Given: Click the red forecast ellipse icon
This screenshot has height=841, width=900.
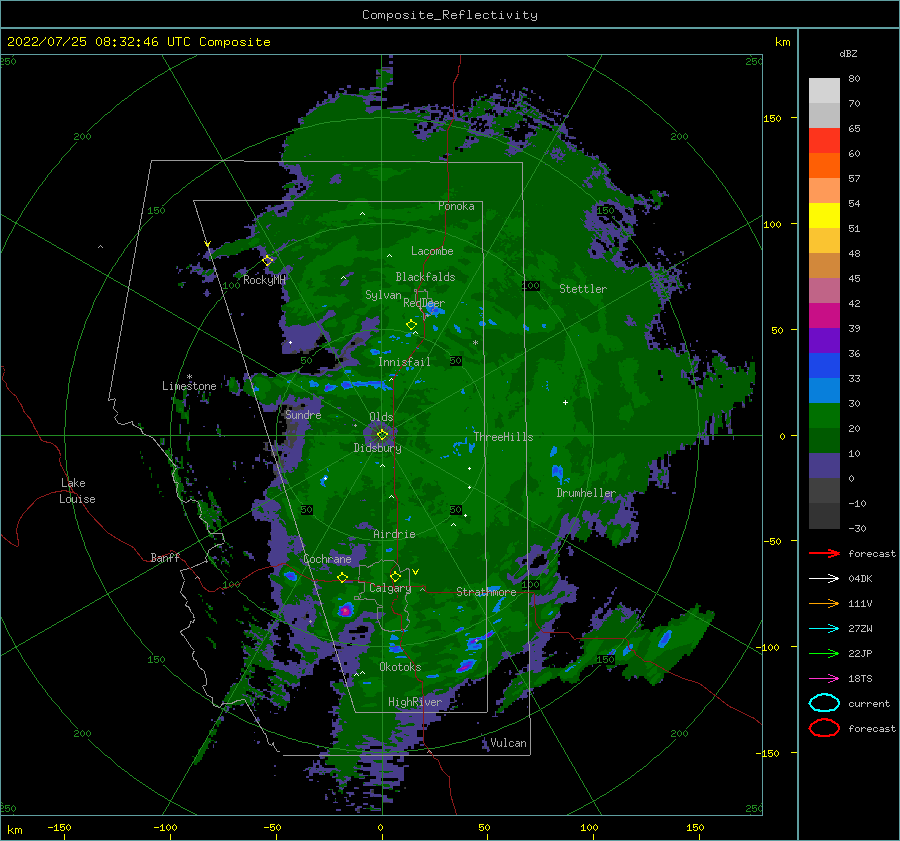Looking at the screenshot, I should coord(824,728).
